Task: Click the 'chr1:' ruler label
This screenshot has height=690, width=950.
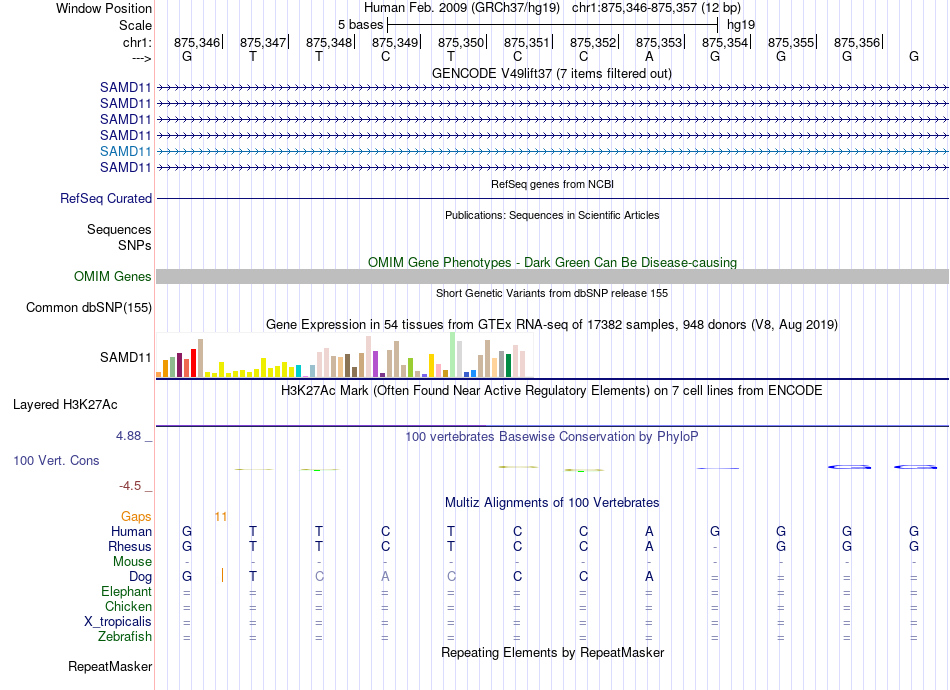Action: point(137,42)
